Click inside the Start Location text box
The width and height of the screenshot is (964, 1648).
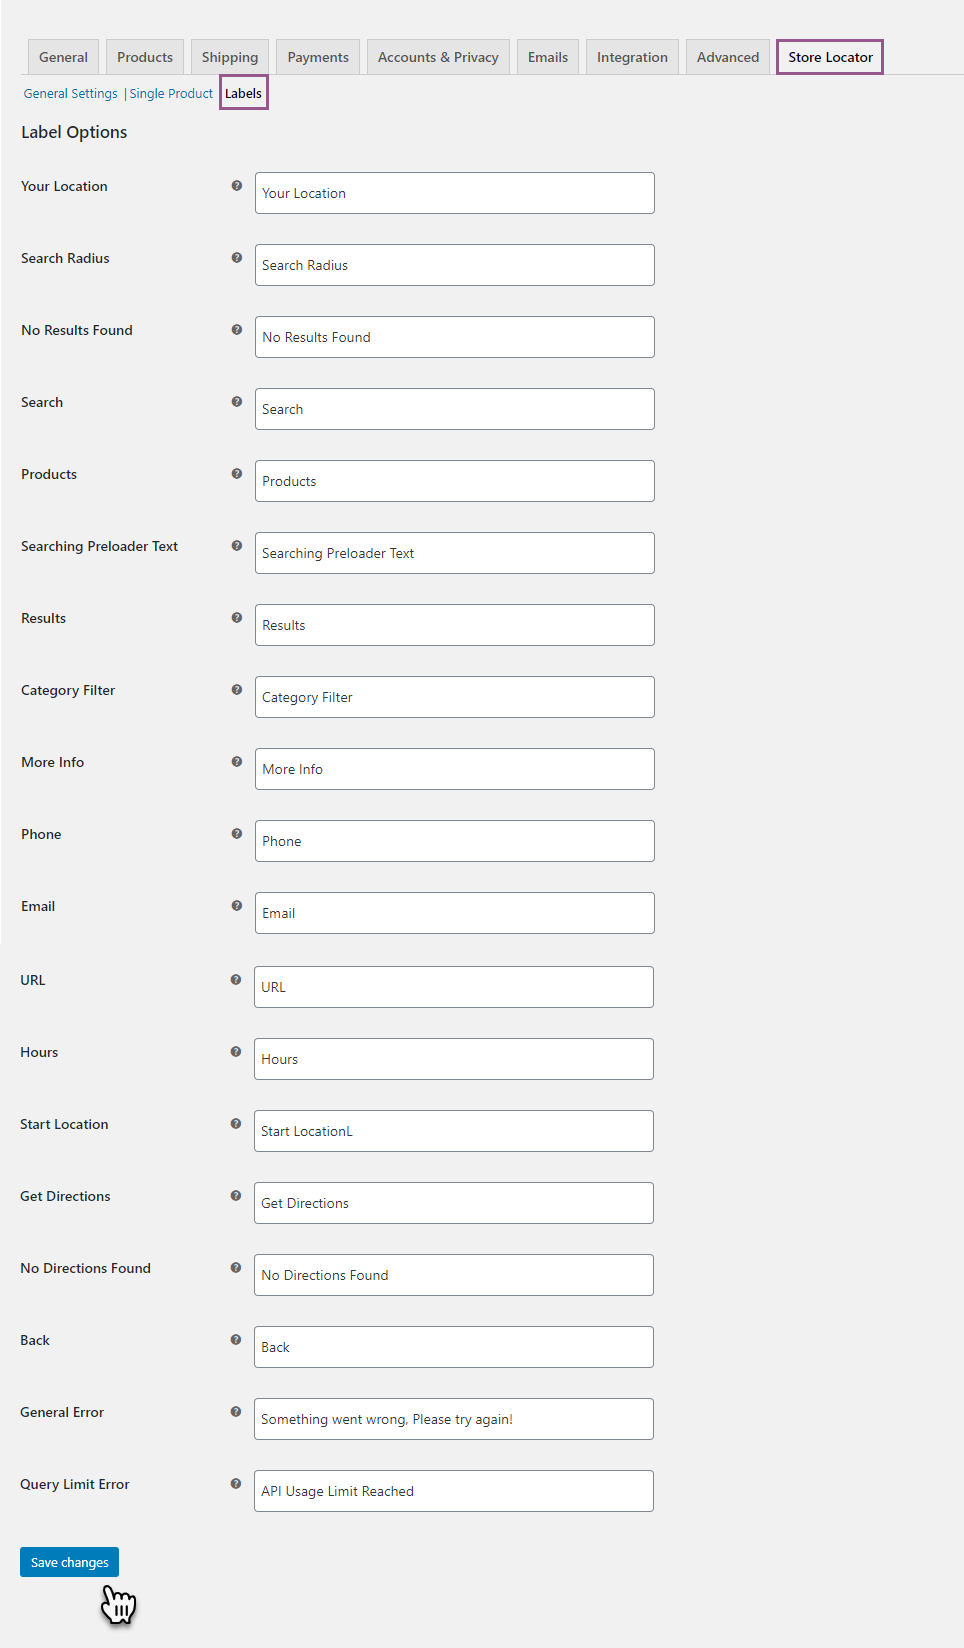(454, 1131)
